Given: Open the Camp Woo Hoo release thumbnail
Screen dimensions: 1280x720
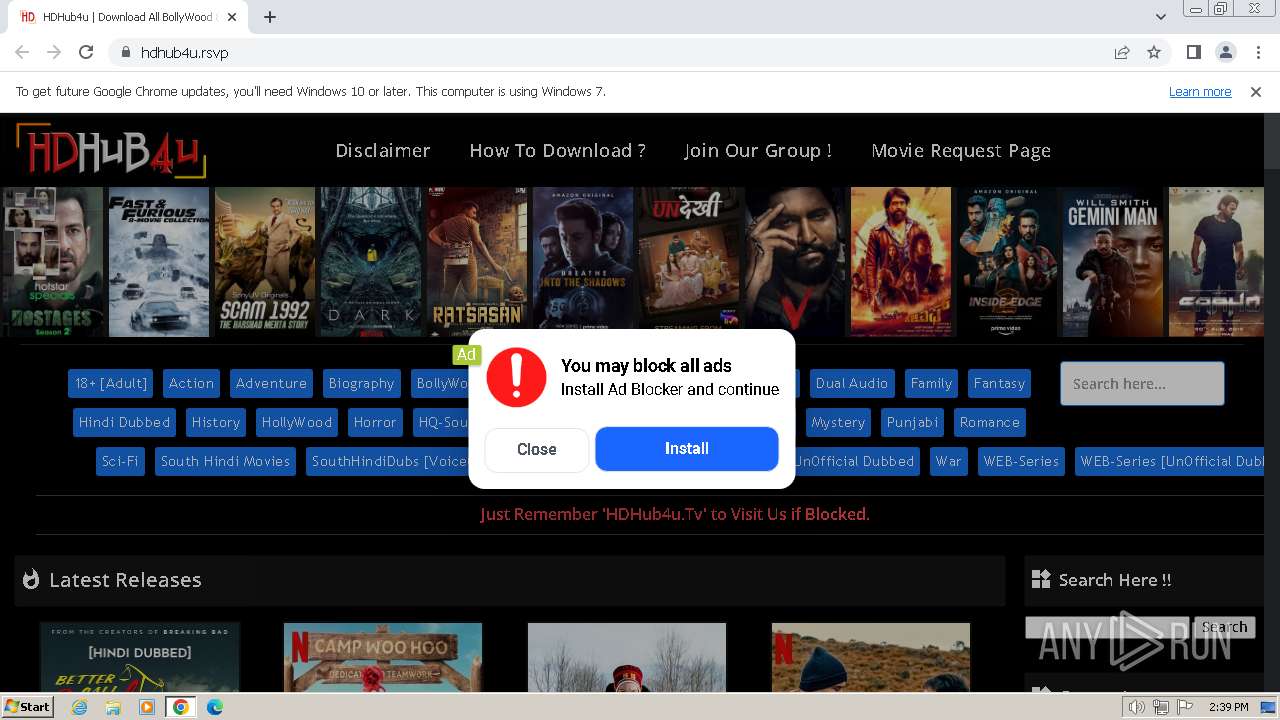Looking at the screenshot, I should pyautogui.click(x=383, y=657).
